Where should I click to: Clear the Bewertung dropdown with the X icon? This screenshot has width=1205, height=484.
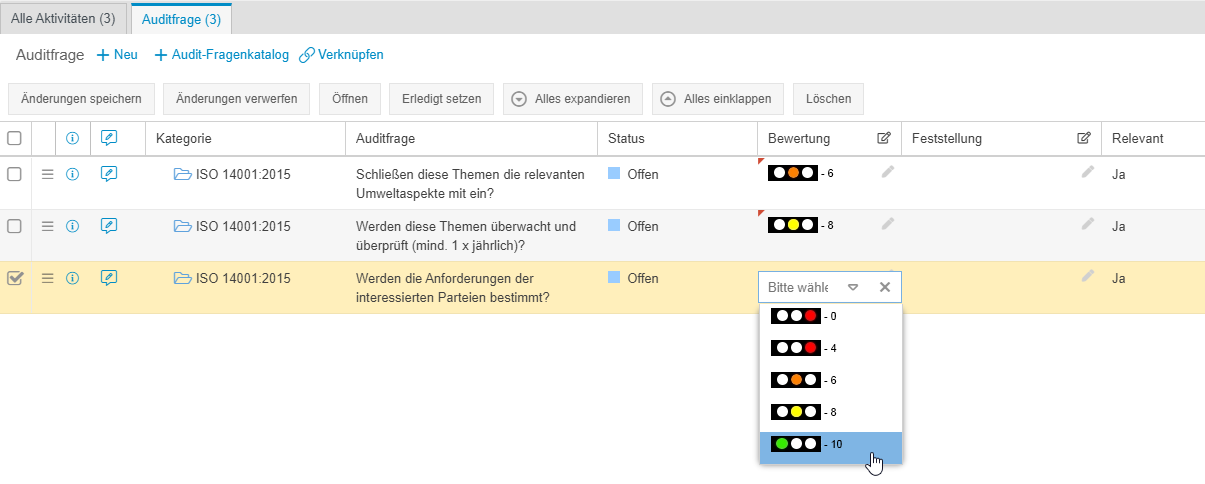pos(884,288)
